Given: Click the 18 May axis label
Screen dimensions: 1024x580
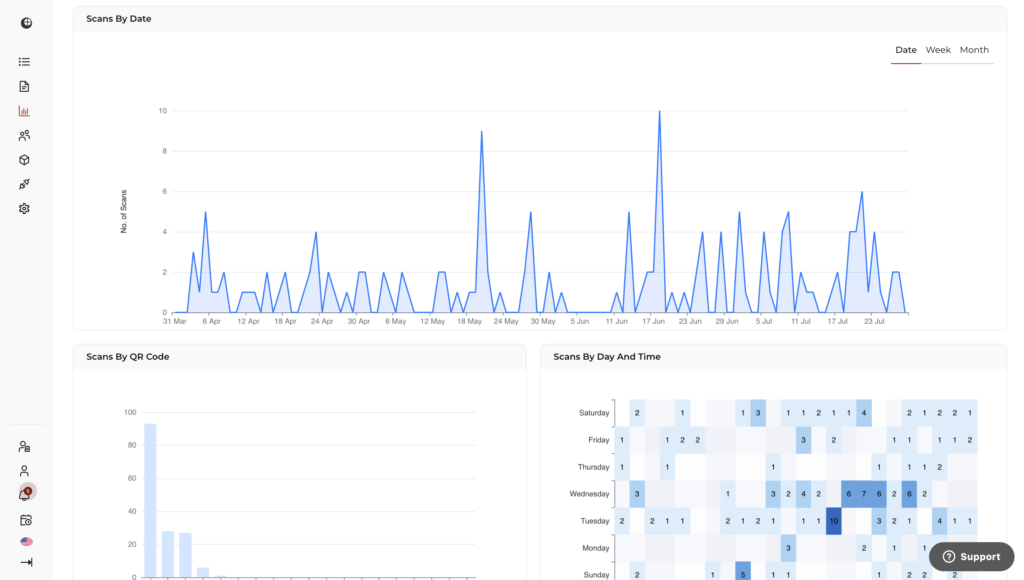Looking at the screenshot, I should point(470,321).
